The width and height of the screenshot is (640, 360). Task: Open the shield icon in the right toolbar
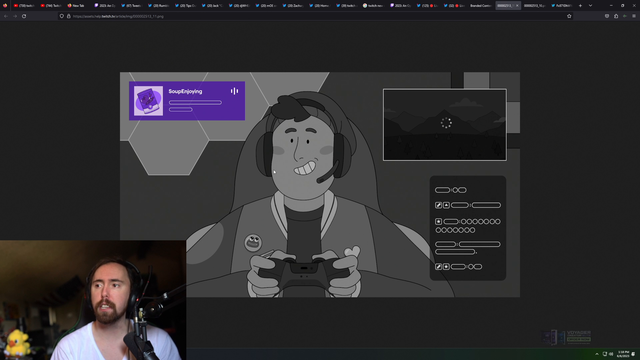(607, 16)
